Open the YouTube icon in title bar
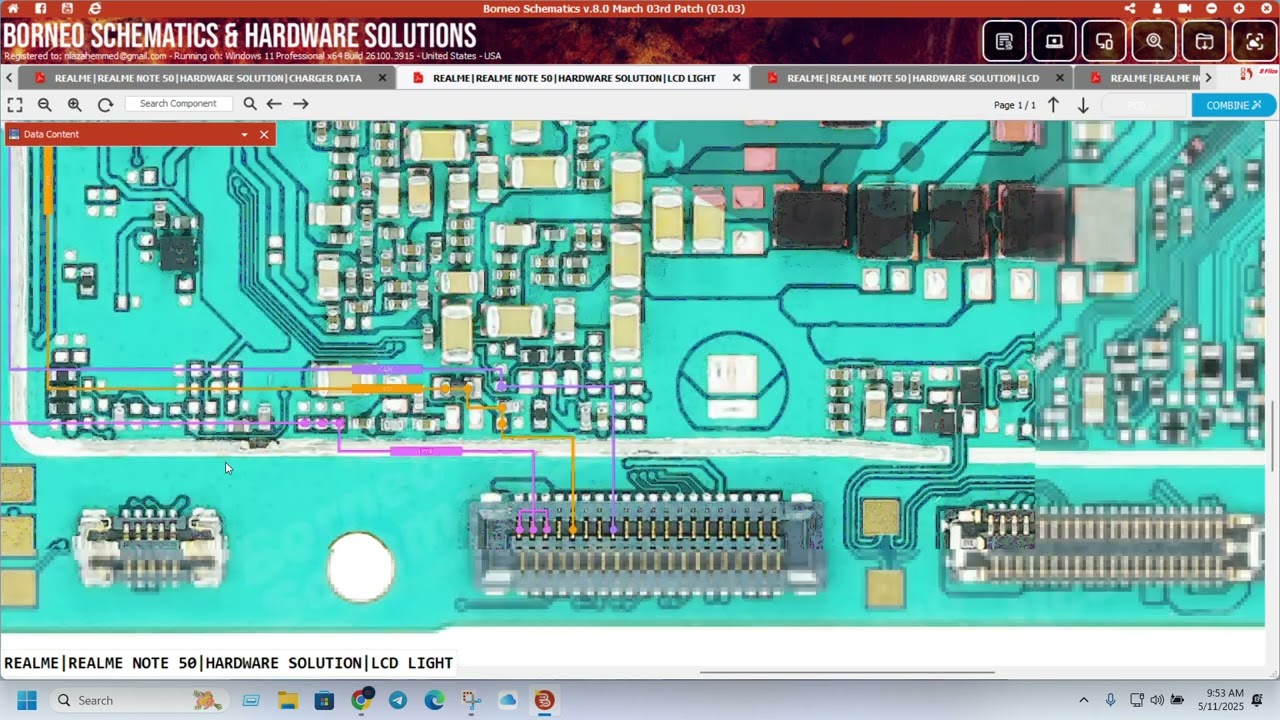This screenshot has width=1280, height=720. [x=67, y=8]
